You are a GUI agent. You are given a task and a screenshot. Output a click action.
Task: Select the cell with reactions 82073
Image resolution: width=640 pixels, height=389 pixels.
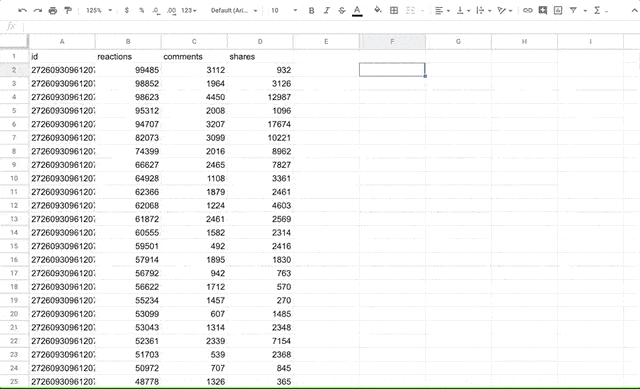pyautogui.click(x=128, y=138)
